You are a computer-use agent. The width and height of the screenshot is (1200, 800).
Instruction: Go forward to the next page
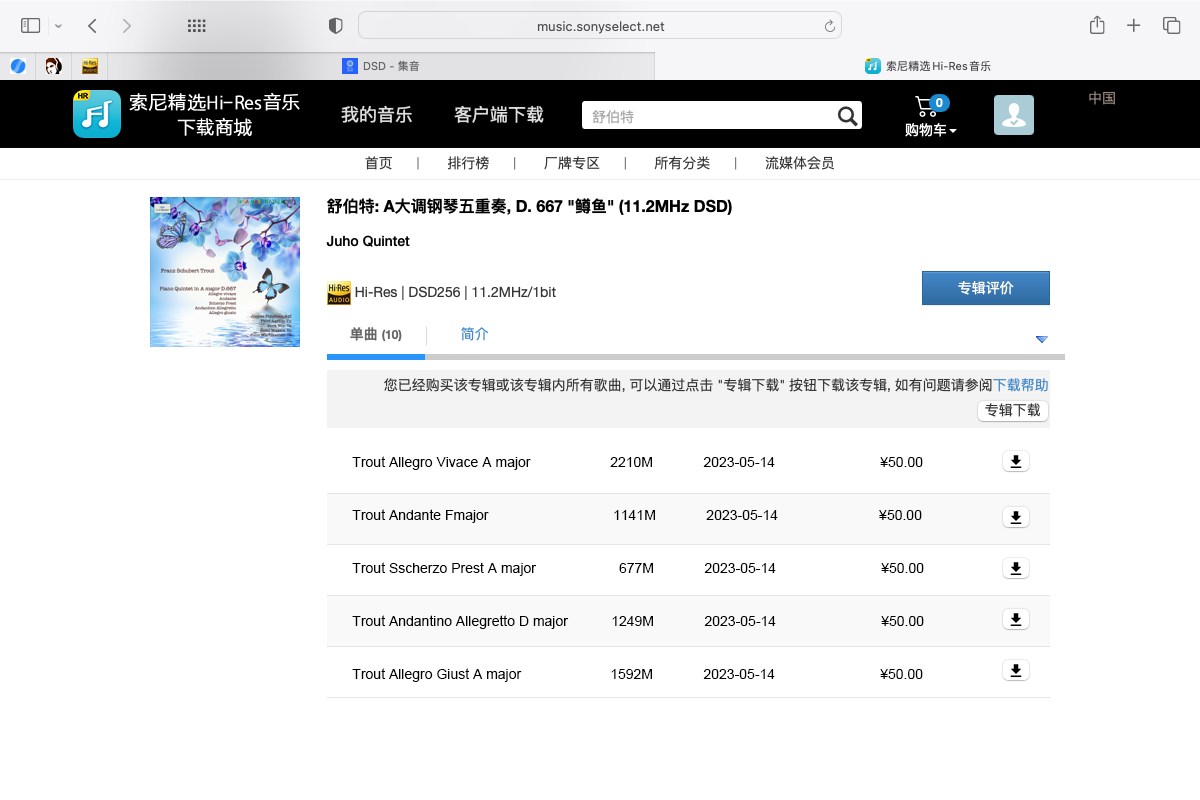127,26
